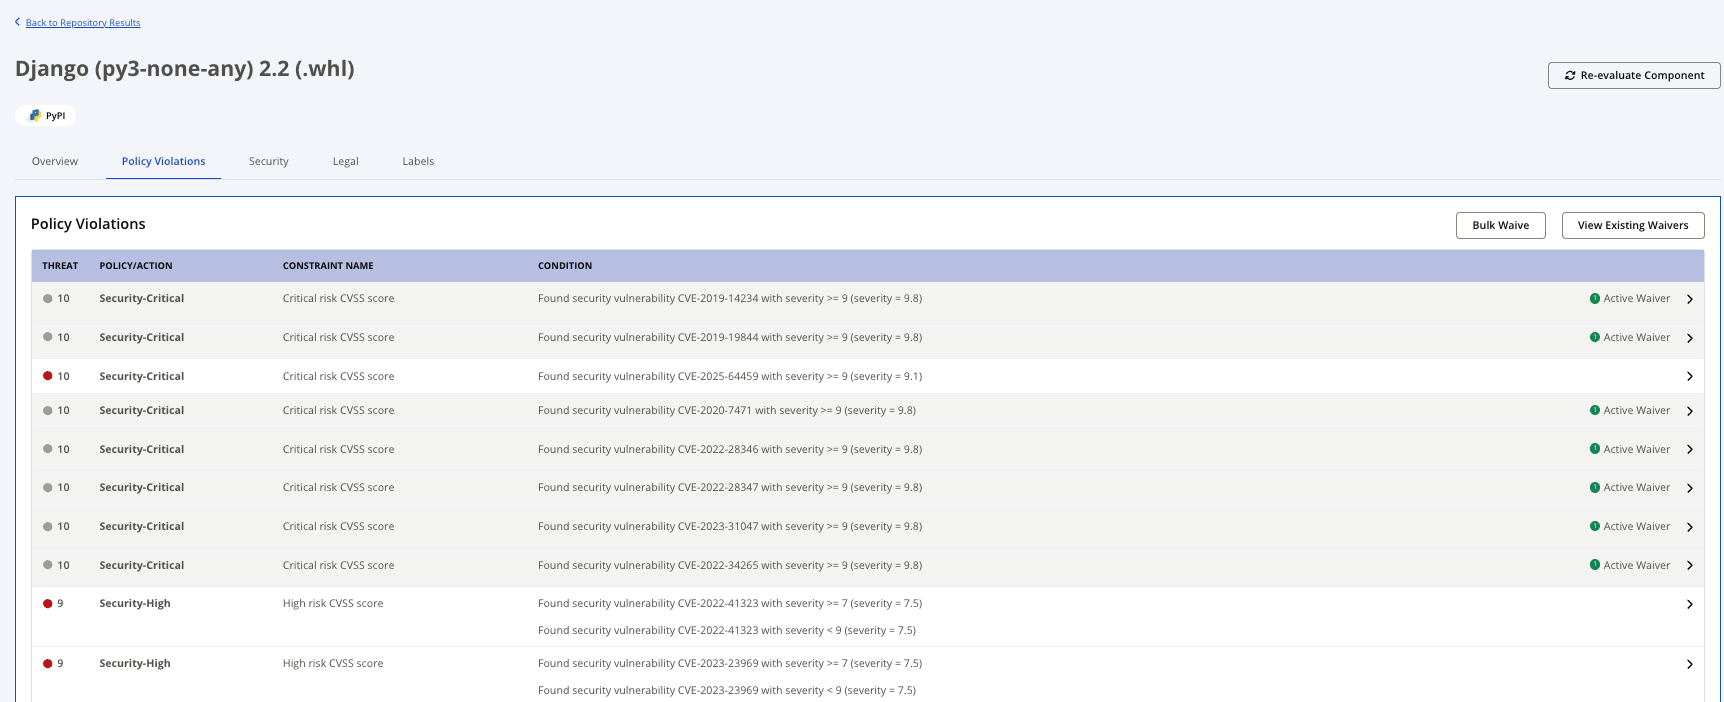This screenshot has width=1724, height=702.
Task: Click red threat dot for CVE-2022-41323
Action: 47,603
